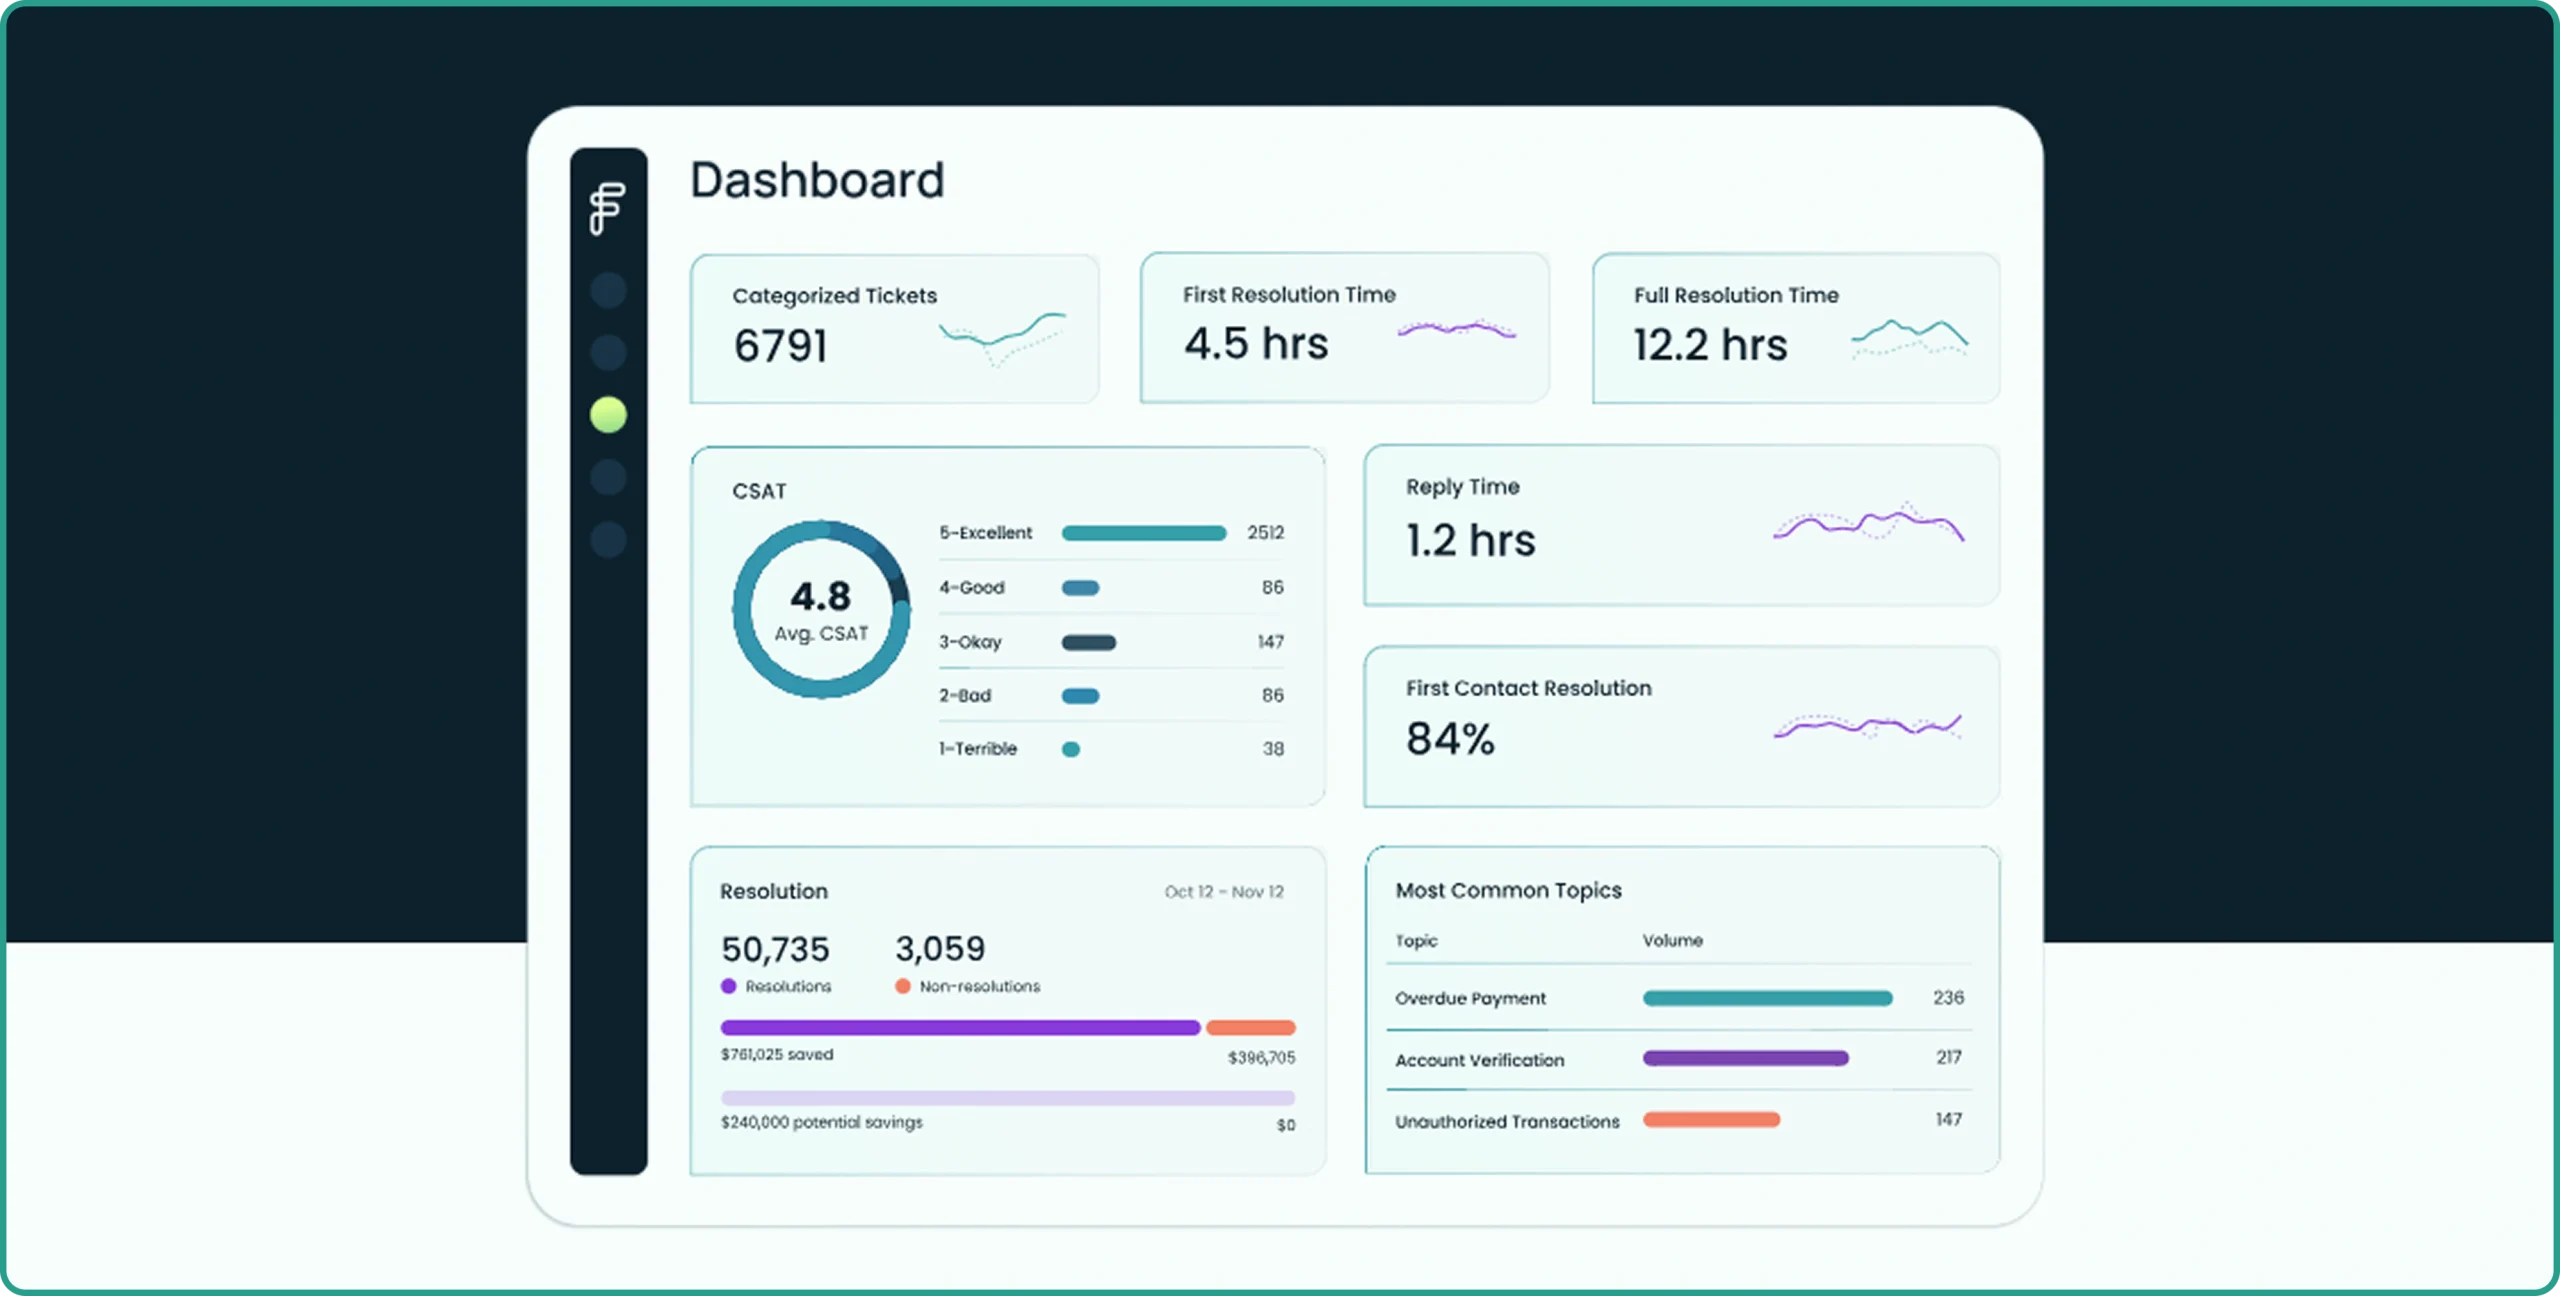This screenshot has width=2560, height=1296.
Task: Click the Oct 12 – Nov 12 date range
Action: [1224, 891]
